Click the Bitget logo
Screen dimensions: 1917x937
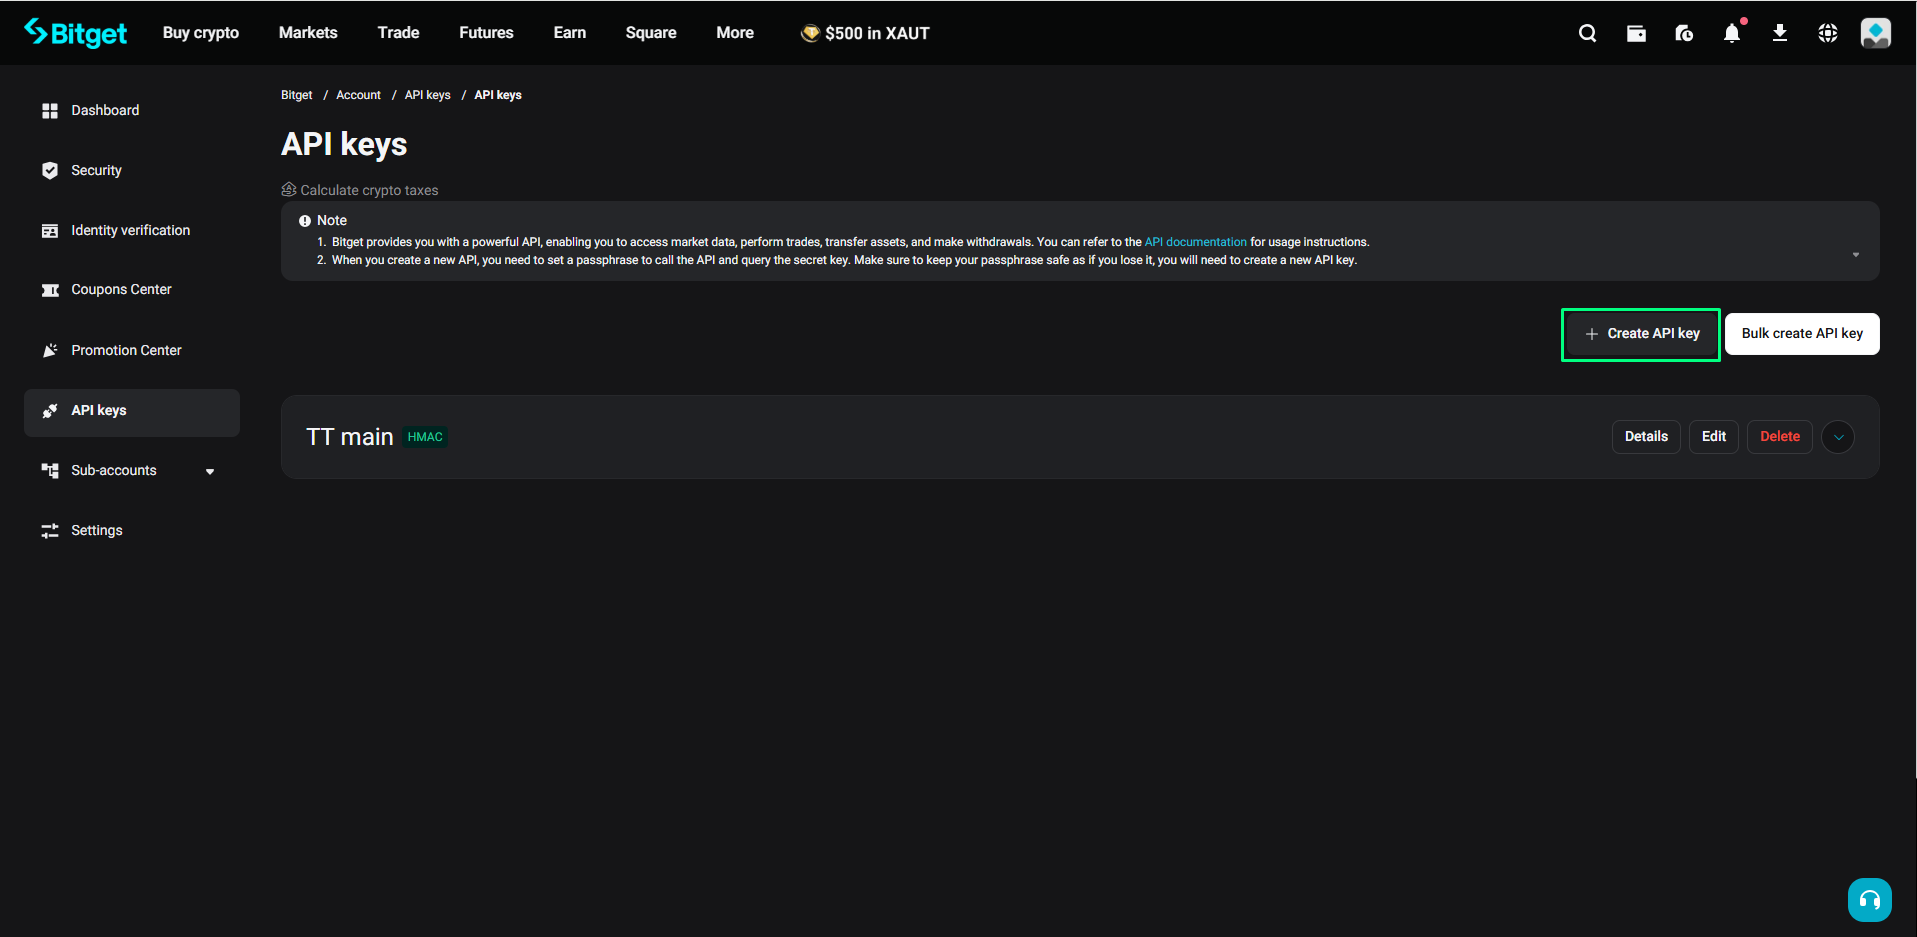[x=76, y=33]
